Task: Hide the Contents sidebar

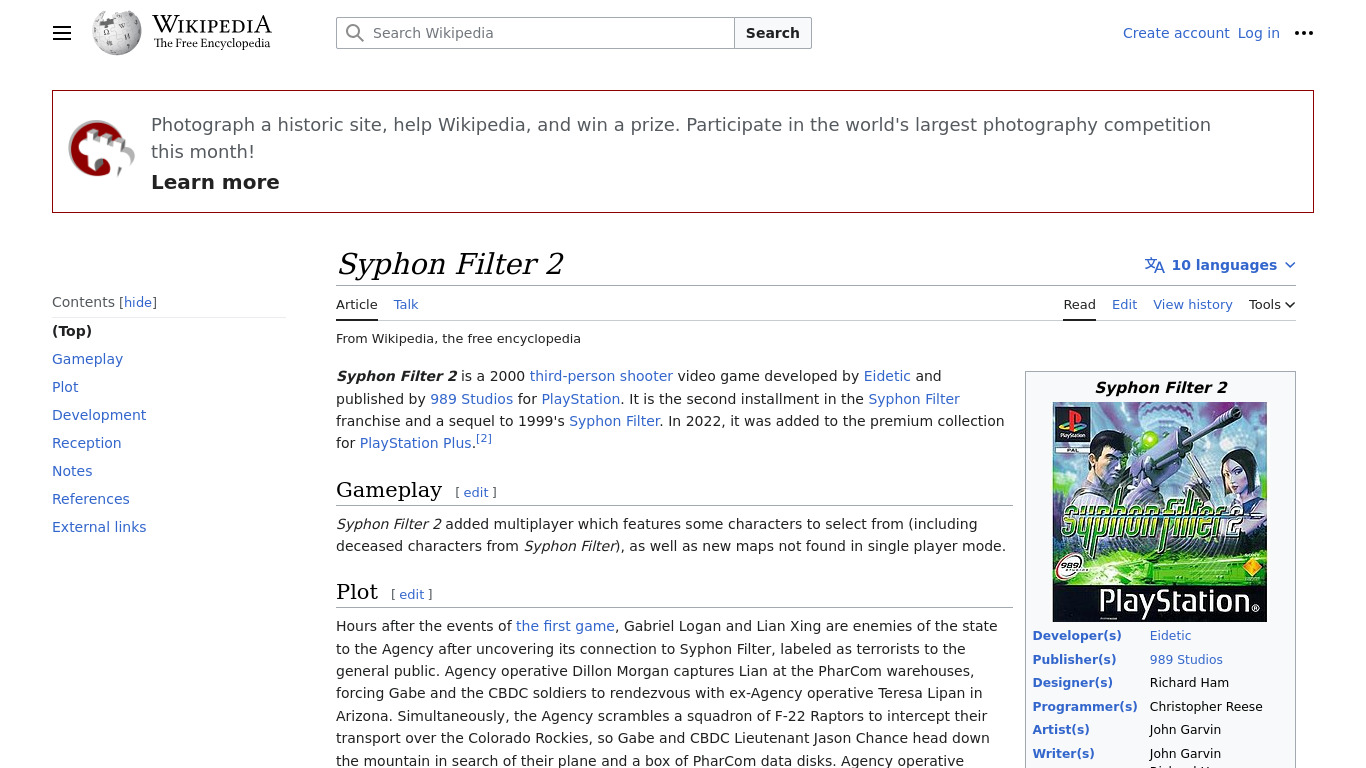Action: tap(138, 302)
